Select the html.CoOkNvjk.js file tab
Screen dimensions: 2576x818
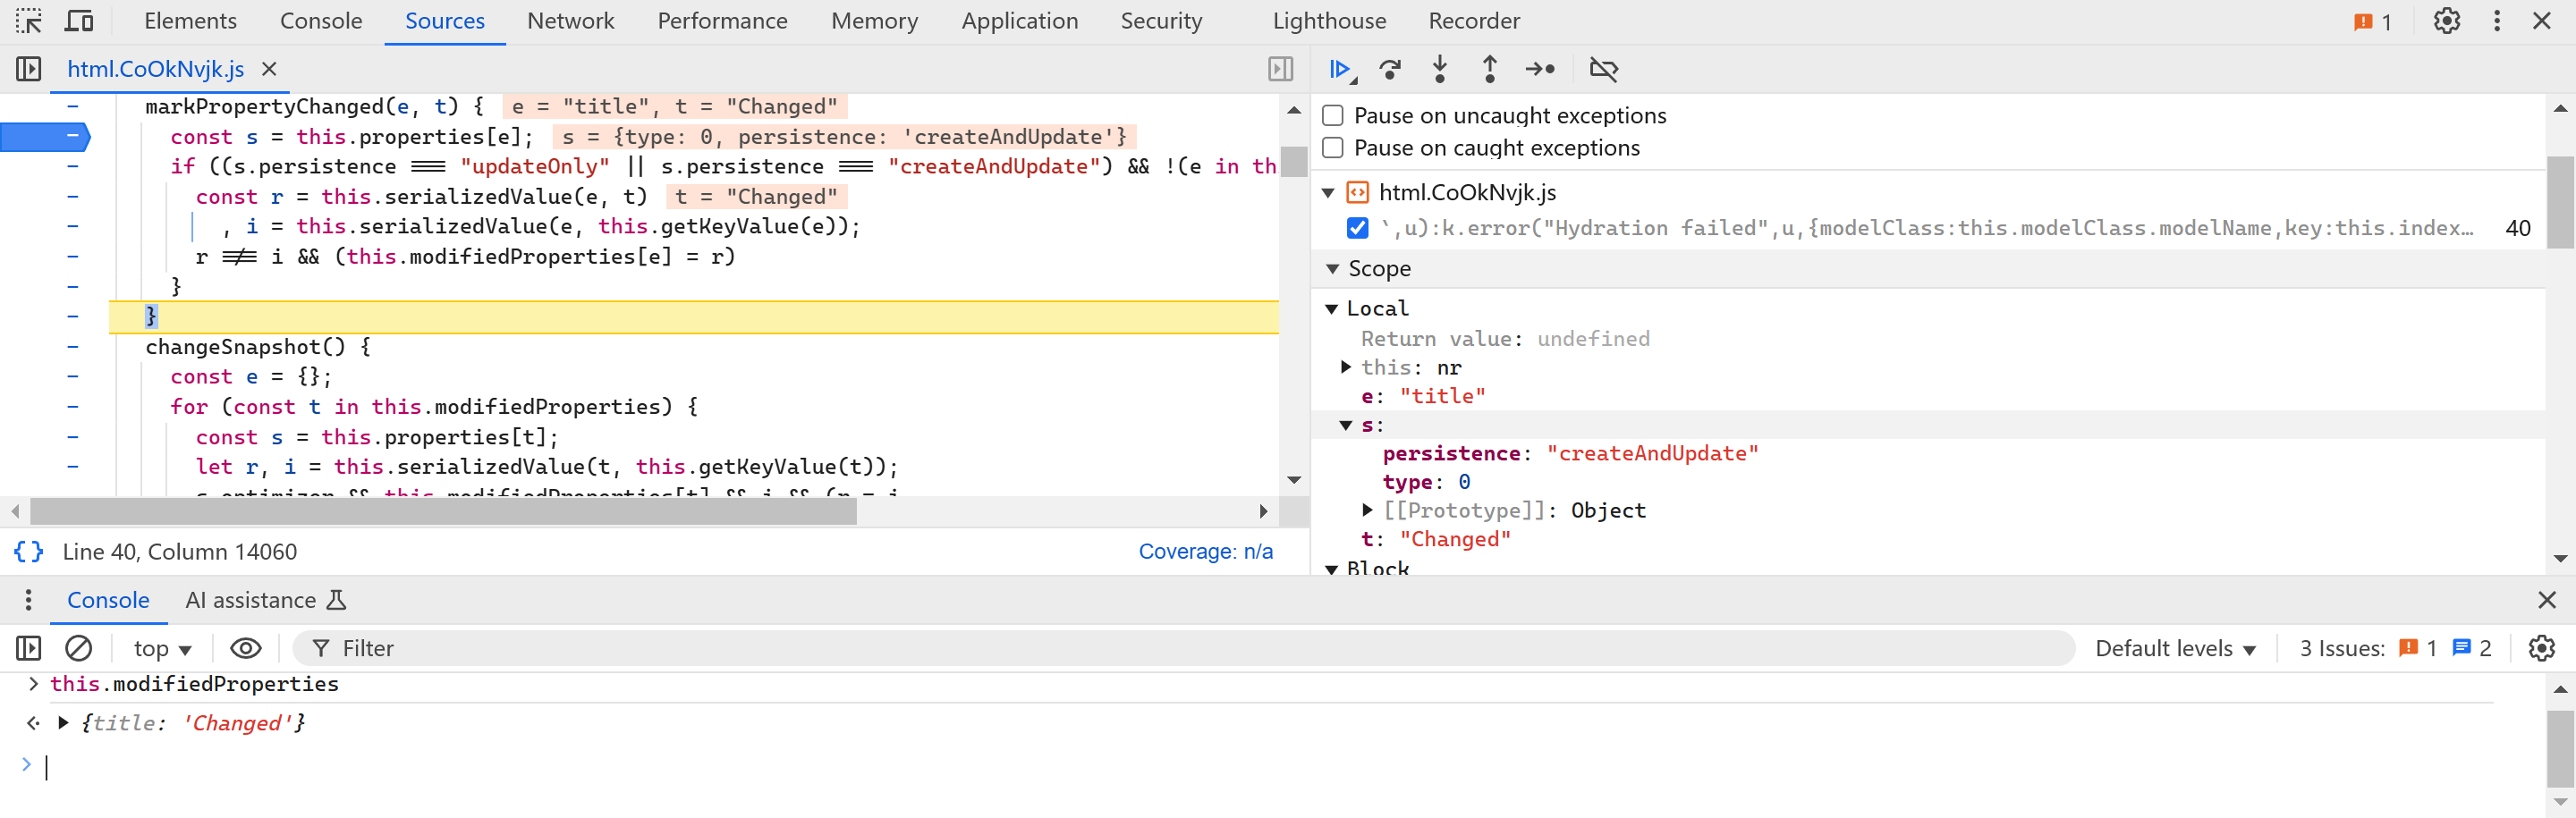pos(155,69)
